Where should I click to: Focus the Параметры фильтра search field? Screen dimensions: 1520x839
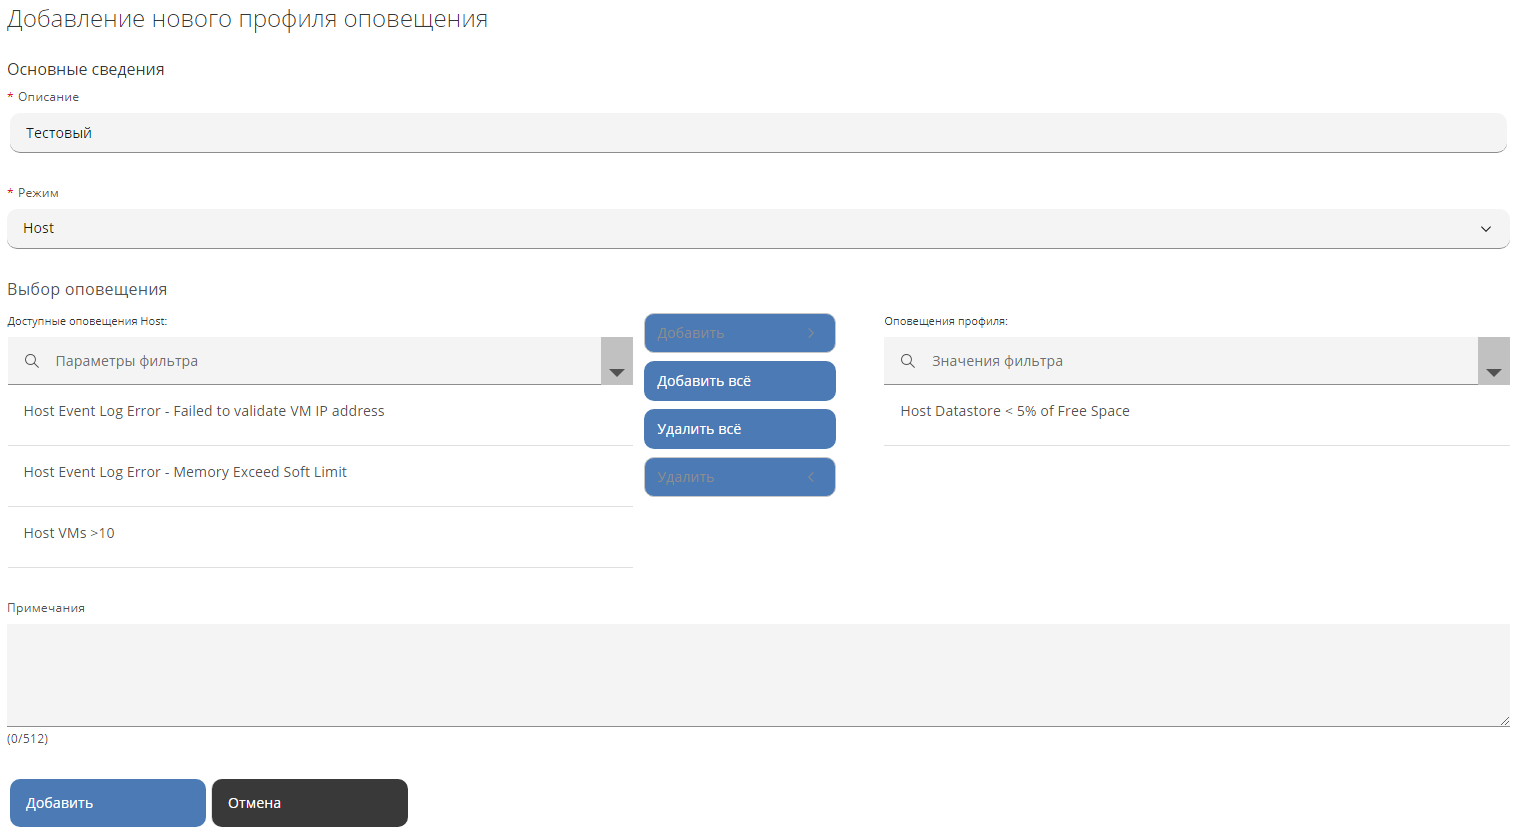320,361
